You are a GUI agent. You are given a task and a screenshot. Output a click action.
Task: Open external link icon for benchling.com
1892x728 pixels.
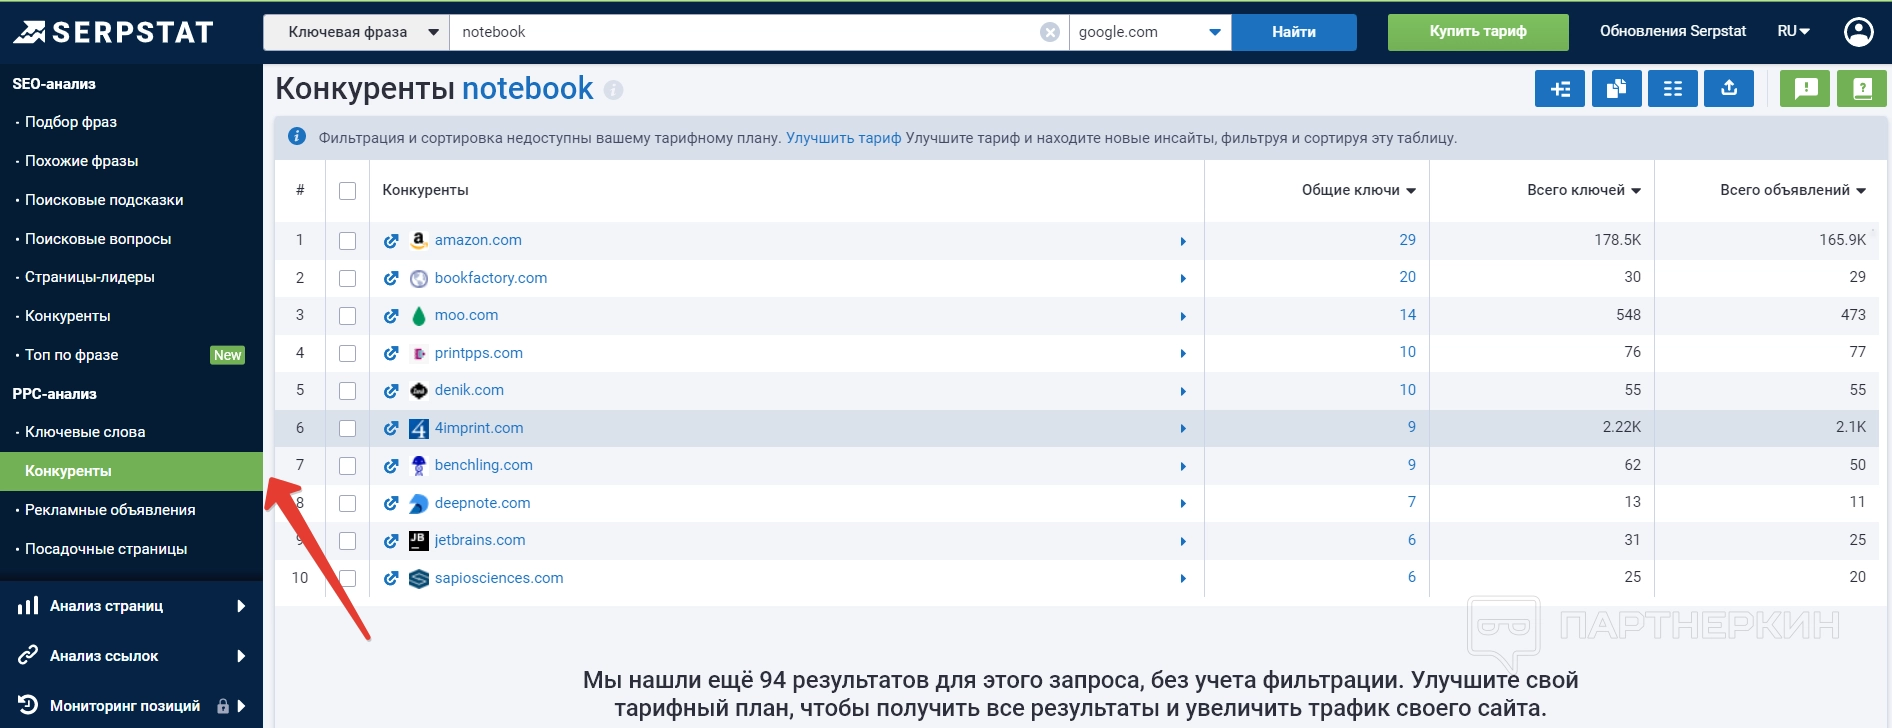tap(391, 466)
